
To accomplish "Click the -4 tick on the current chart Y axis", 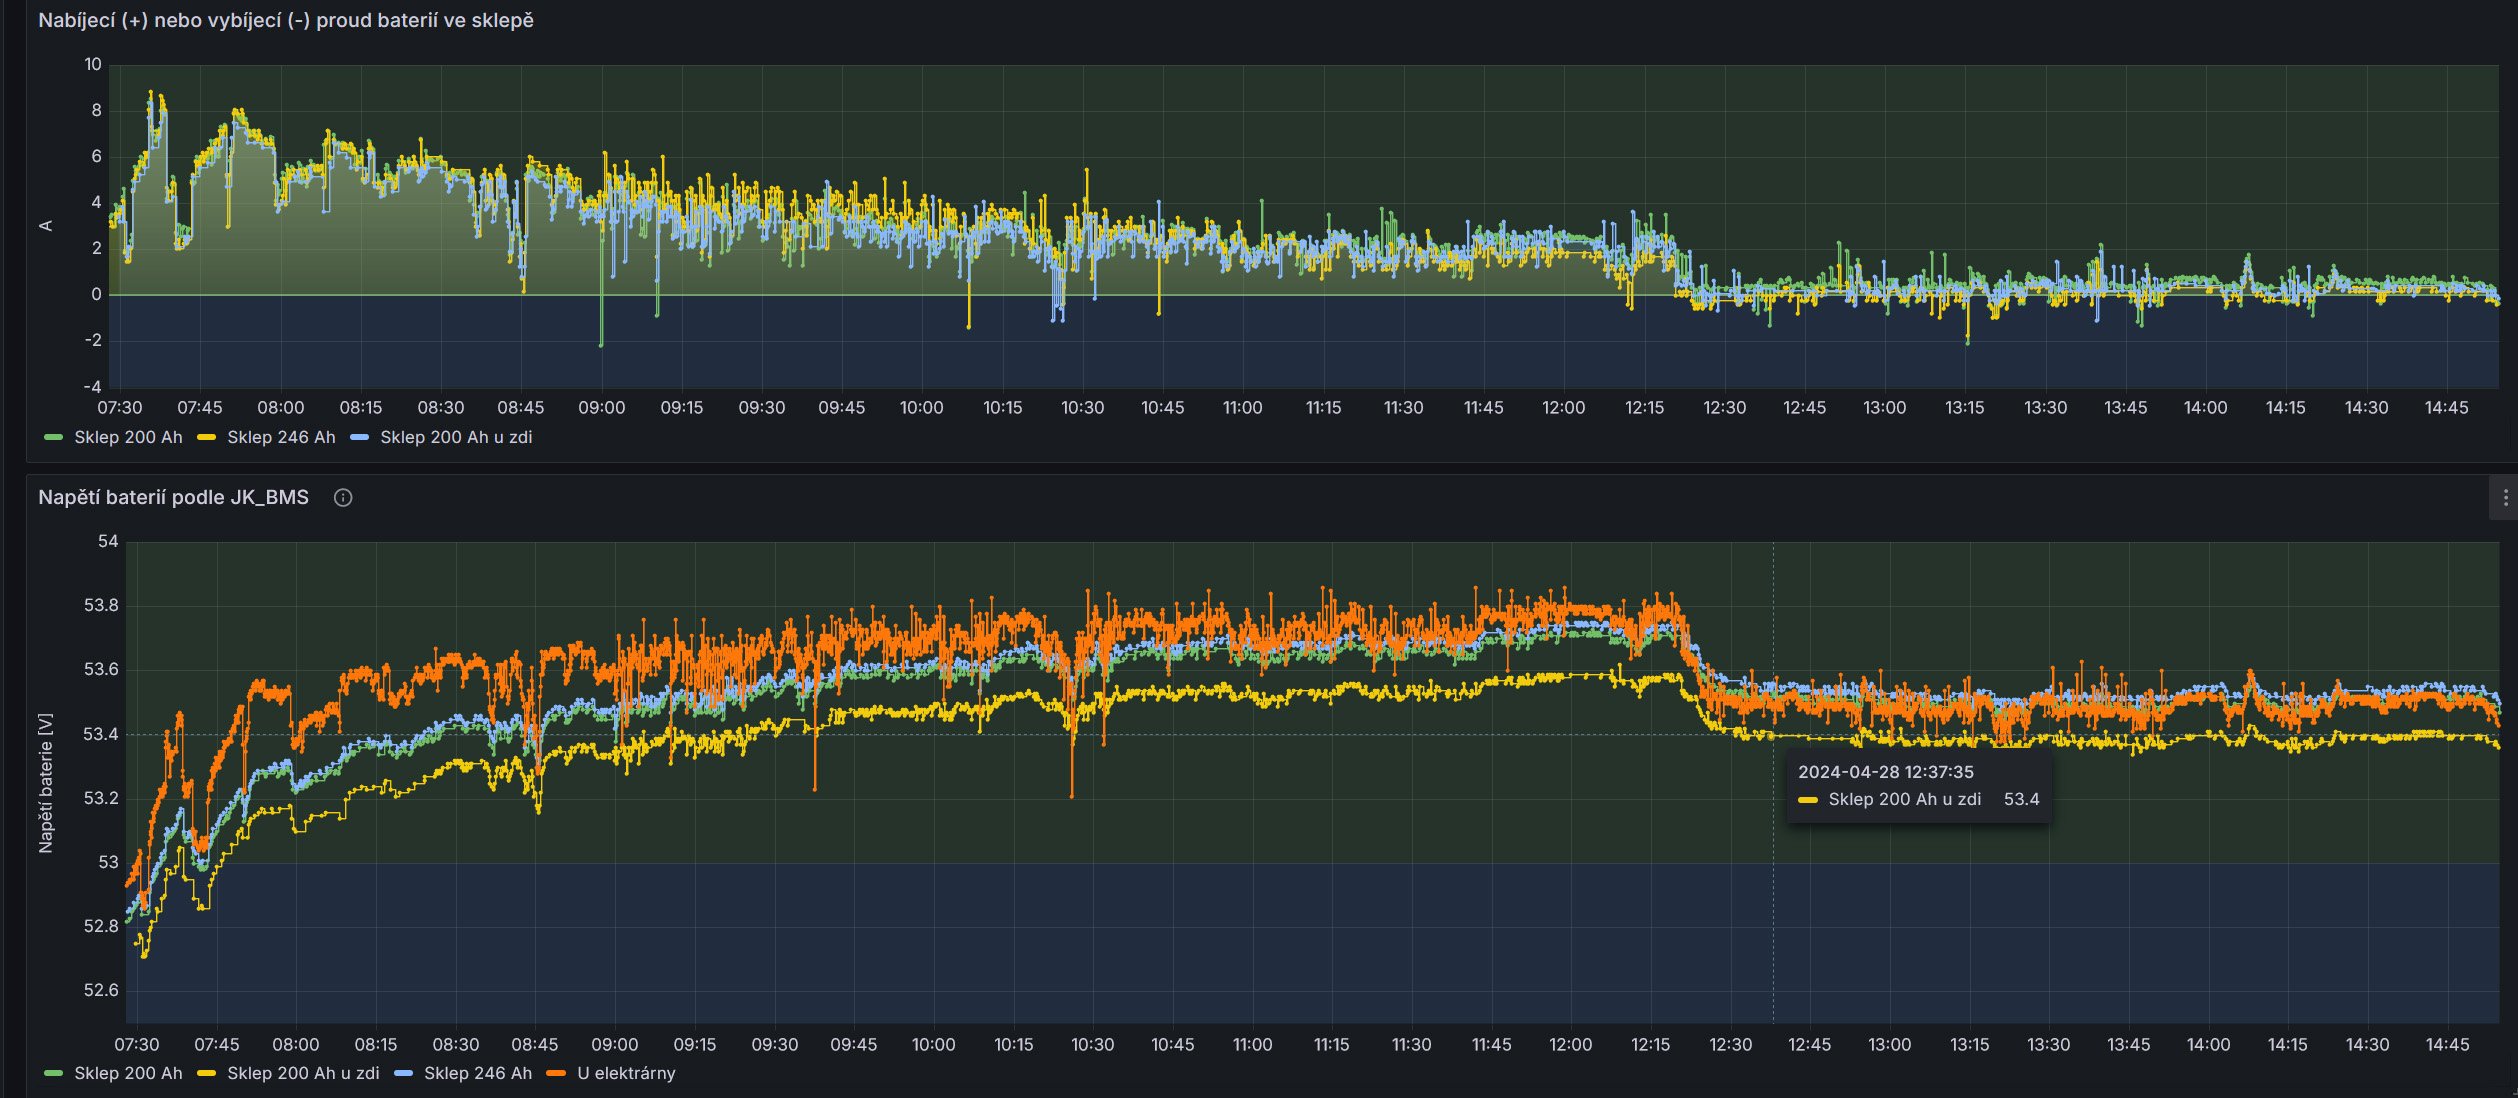I will [x=93, y=387].
